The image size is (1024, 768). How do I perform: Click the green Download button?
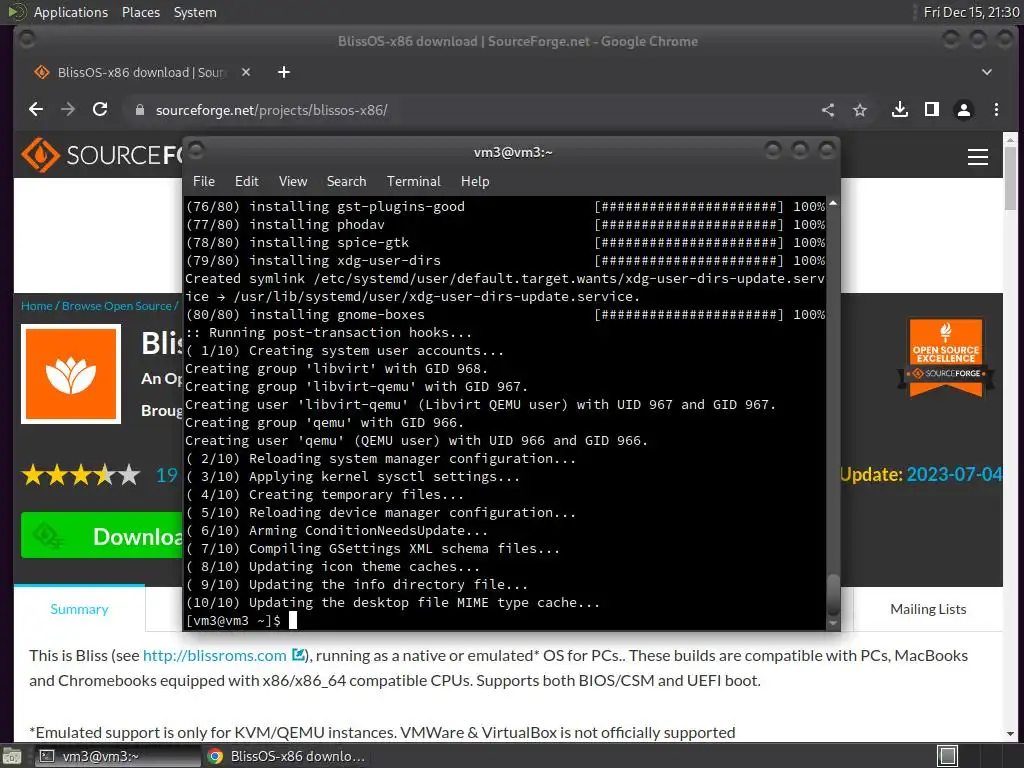[x=102, y=536]
